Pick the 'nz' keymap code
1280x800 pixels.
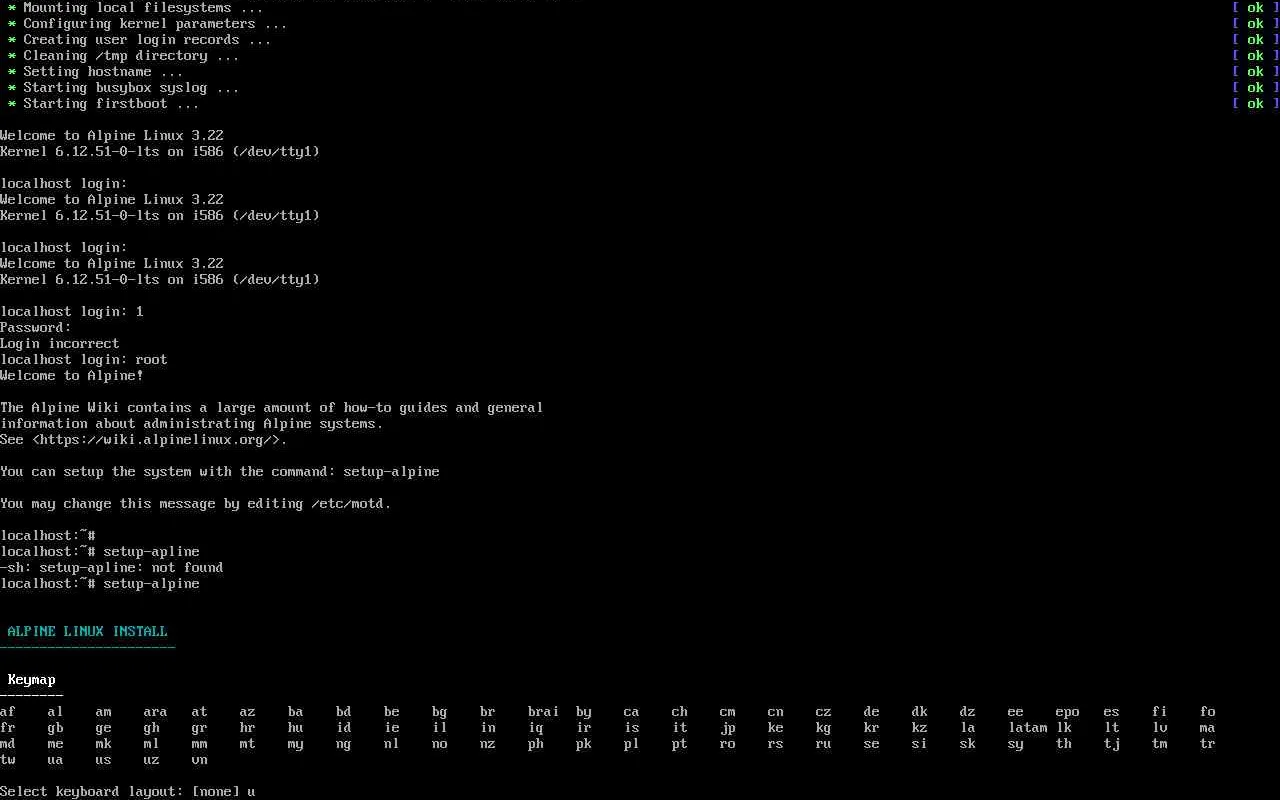click(488, 743)
